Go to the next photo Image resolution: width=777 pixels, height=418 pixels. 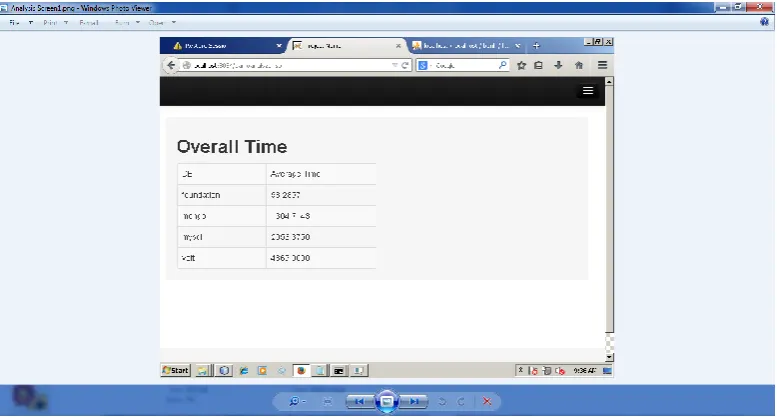(x=414, y=401)
